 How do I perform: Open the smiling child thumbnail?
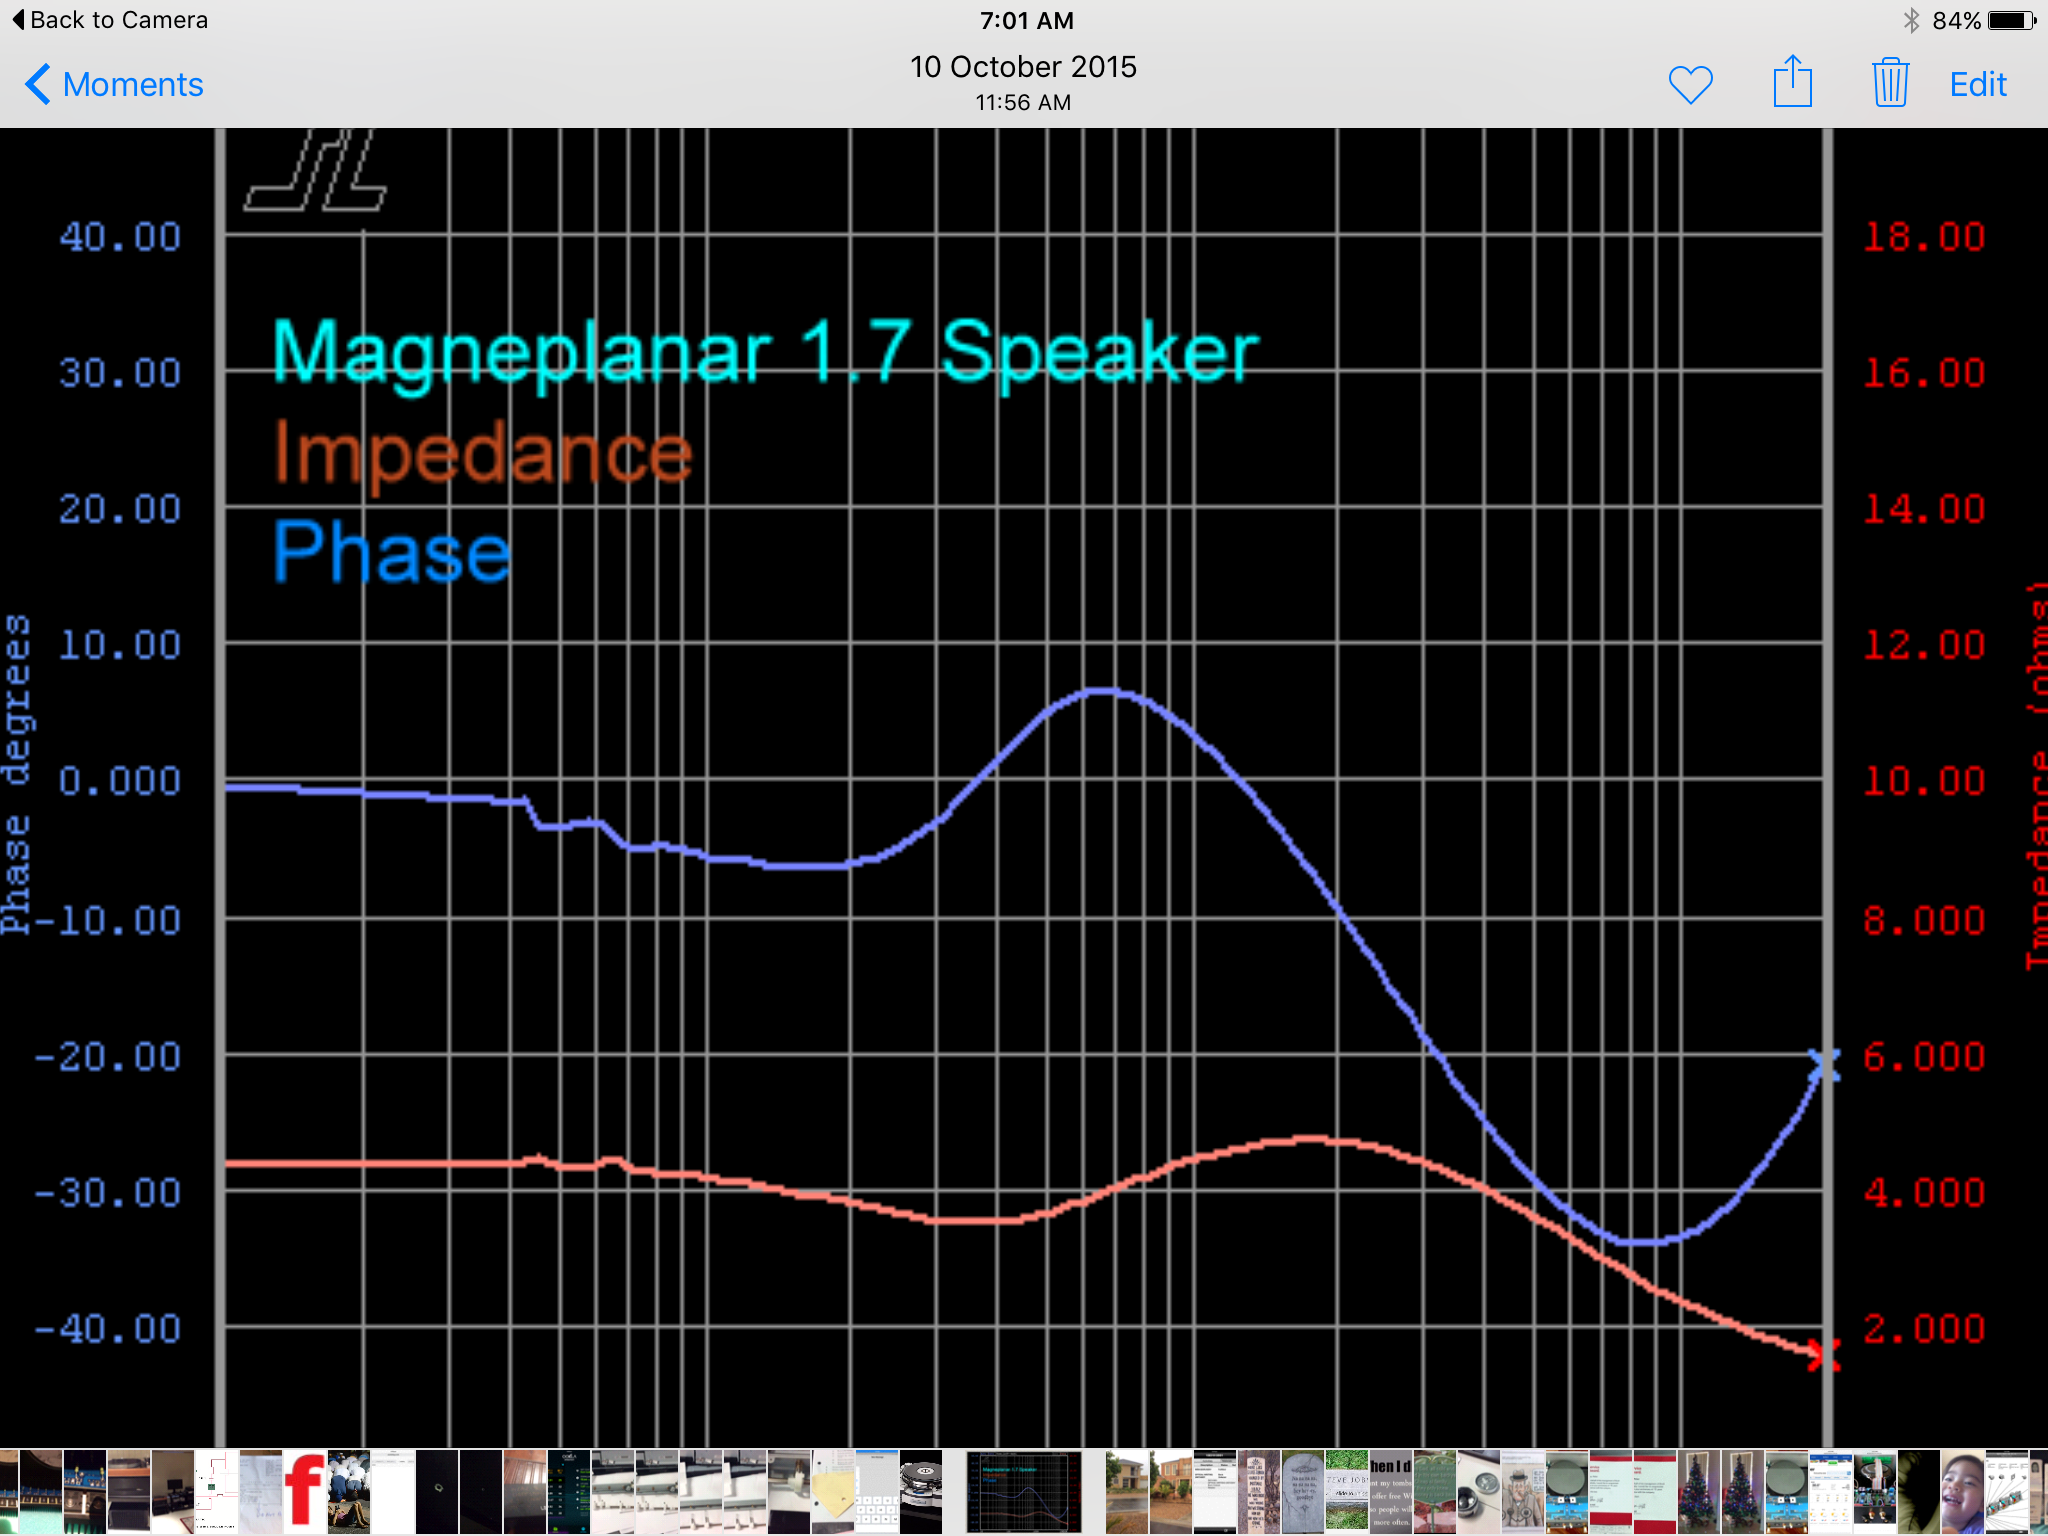pyautogui.click(x=1963, y=1492)
